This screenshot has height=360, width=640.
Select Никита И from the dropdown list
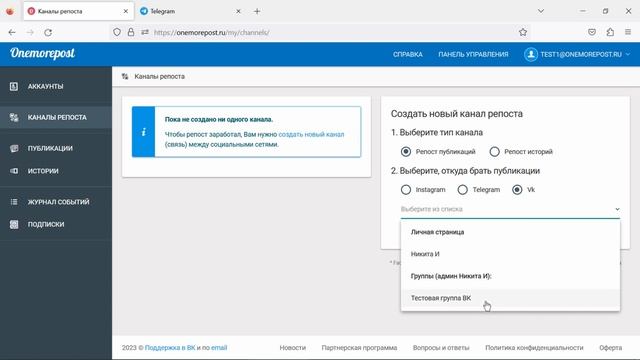(510, 254)
